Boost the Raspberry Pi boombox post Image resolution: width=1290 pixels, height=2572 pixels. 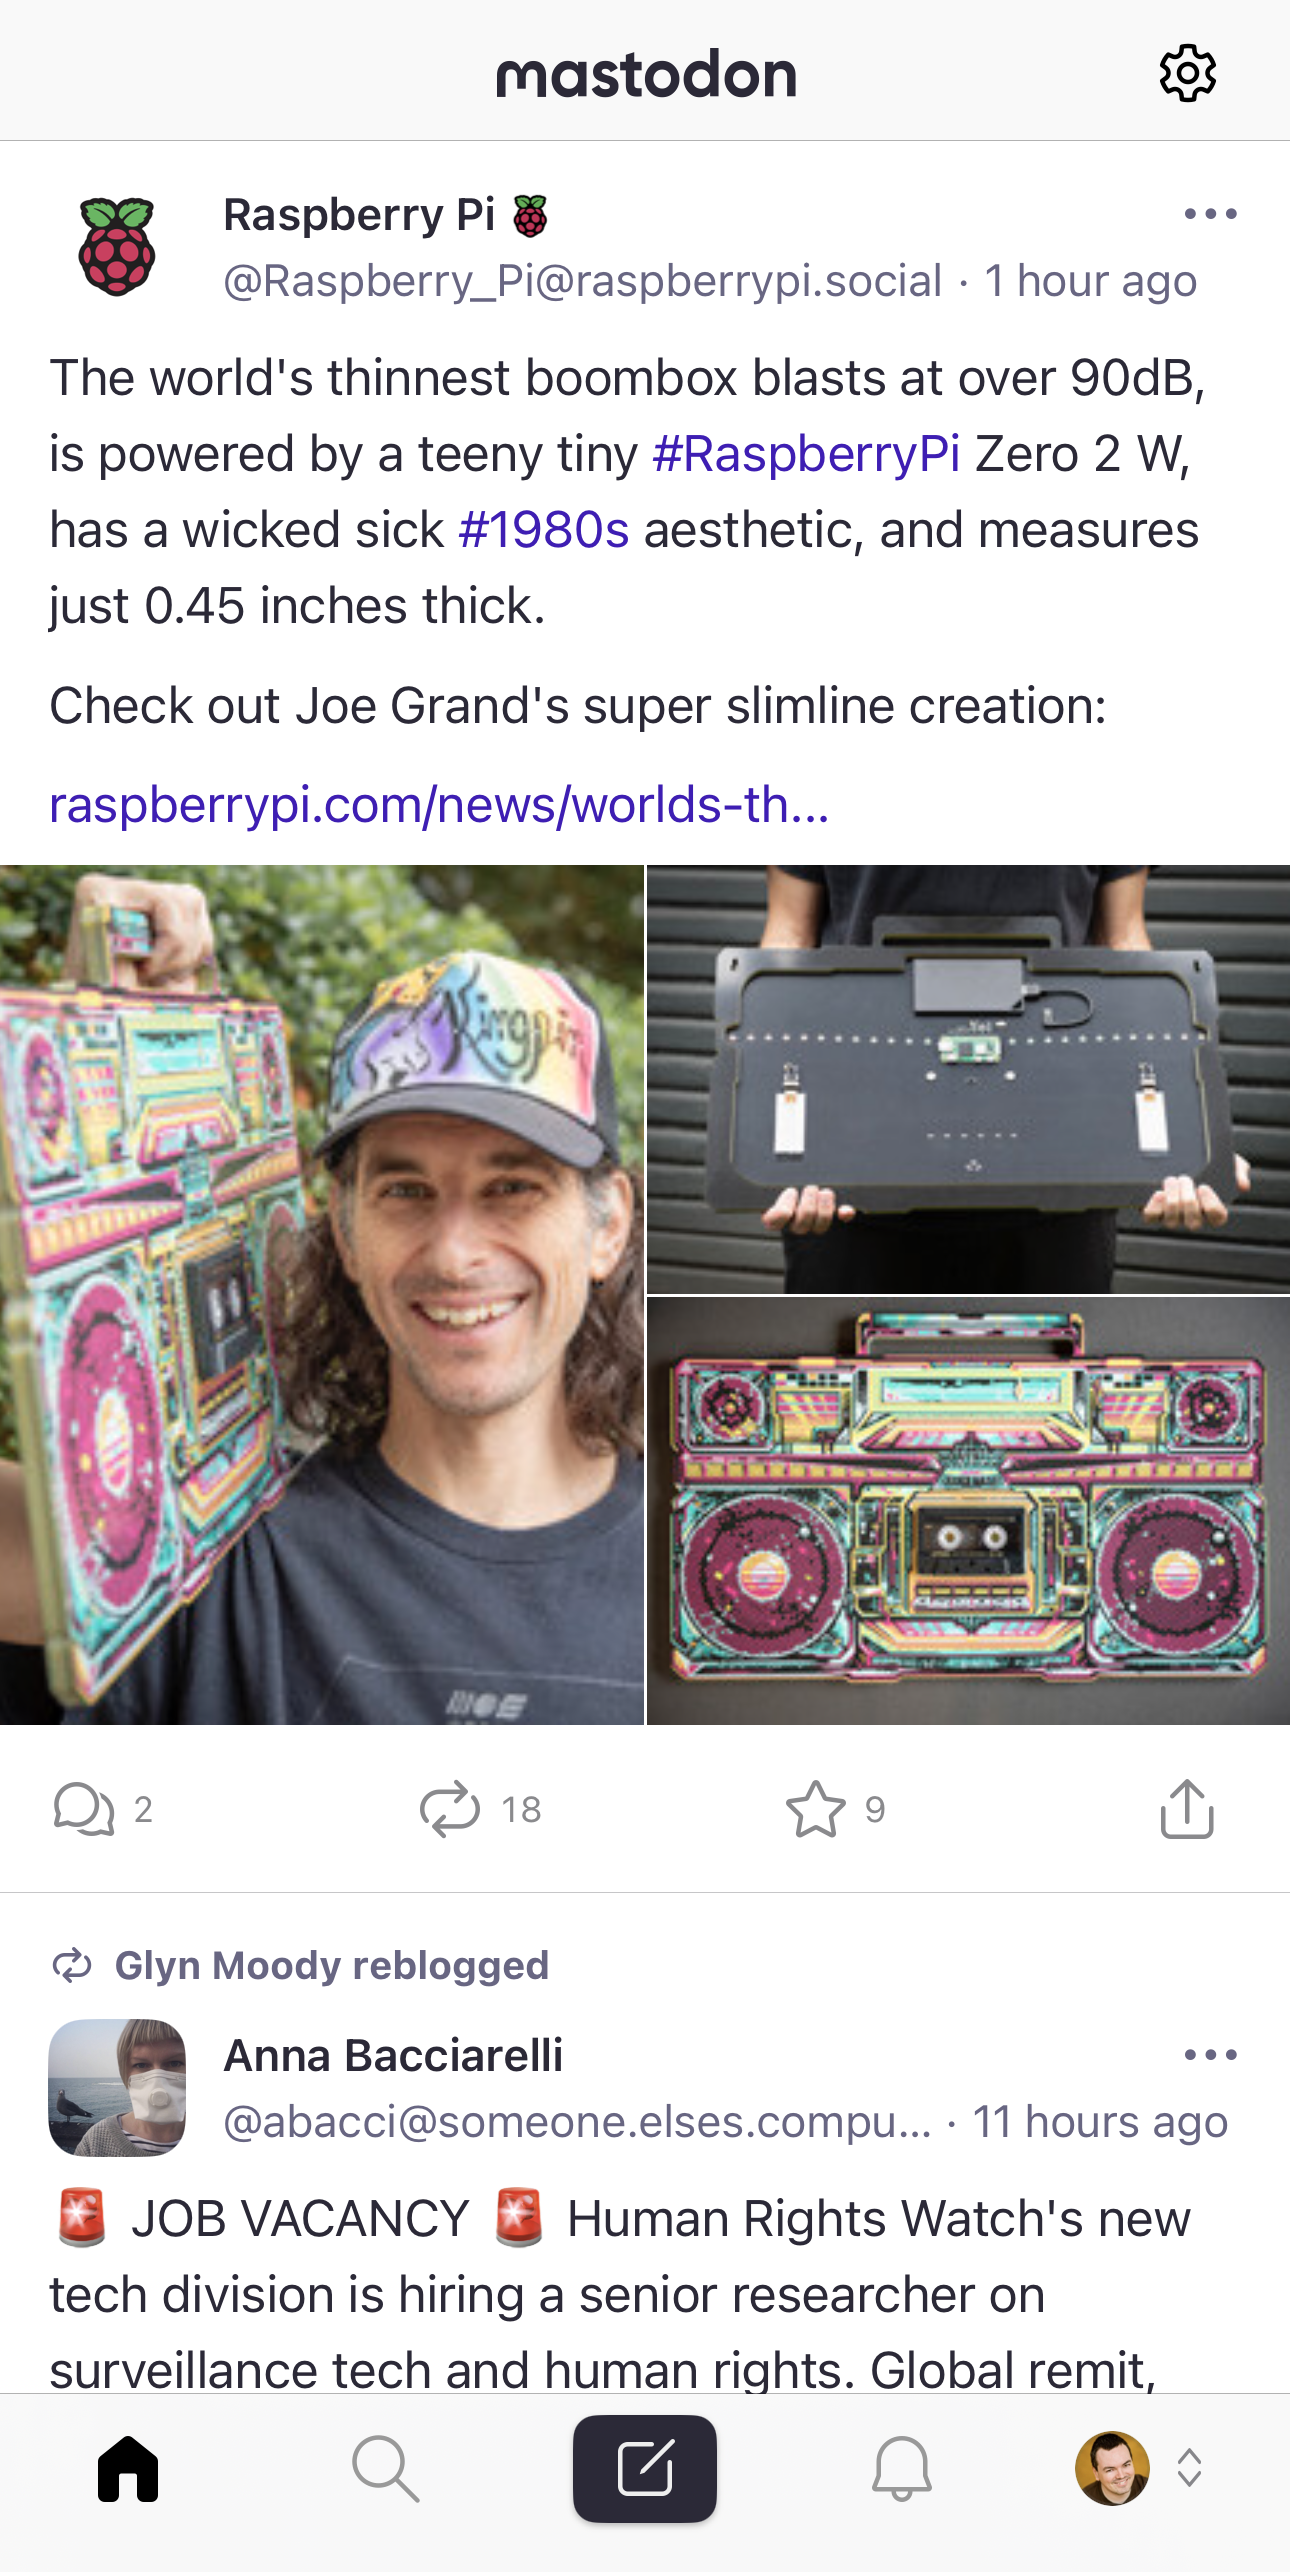[x=450, y=1809]
